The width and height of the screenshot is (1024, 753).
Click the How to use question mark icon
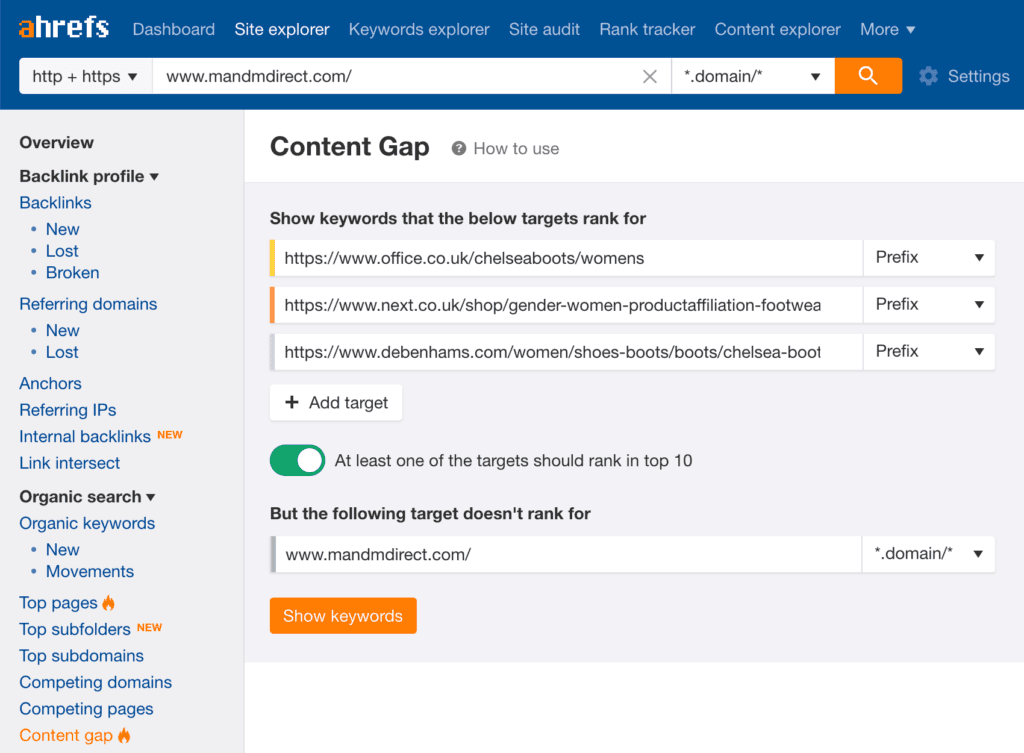[458, 149]
